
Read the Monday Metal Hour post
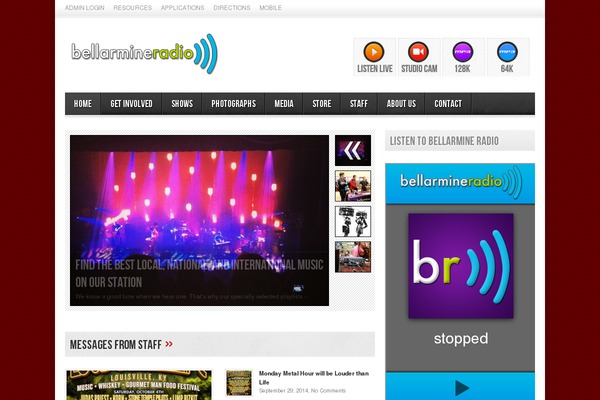coord(314,377)
